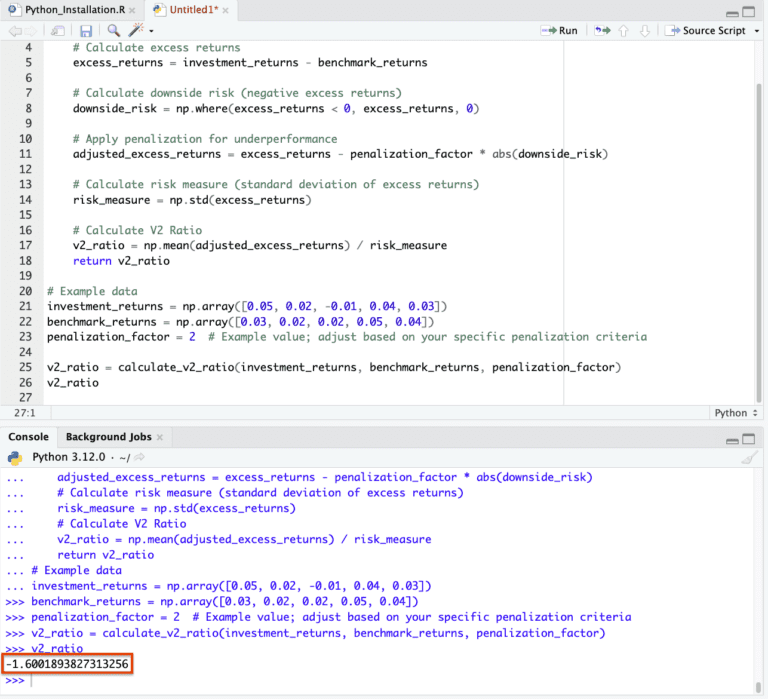Save the current document with floppy icon

[86, 31]
